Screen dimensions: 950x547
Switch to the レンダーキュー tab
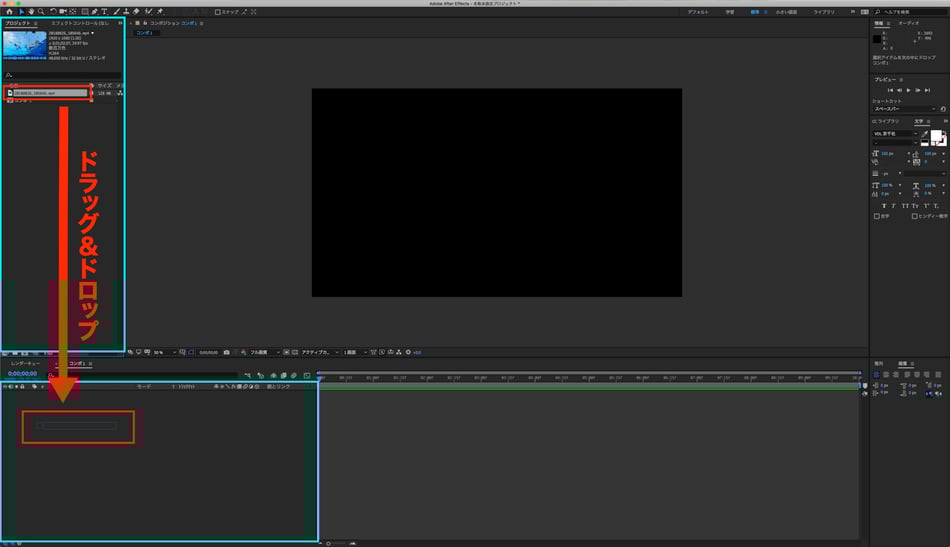[x=26, y=363]
